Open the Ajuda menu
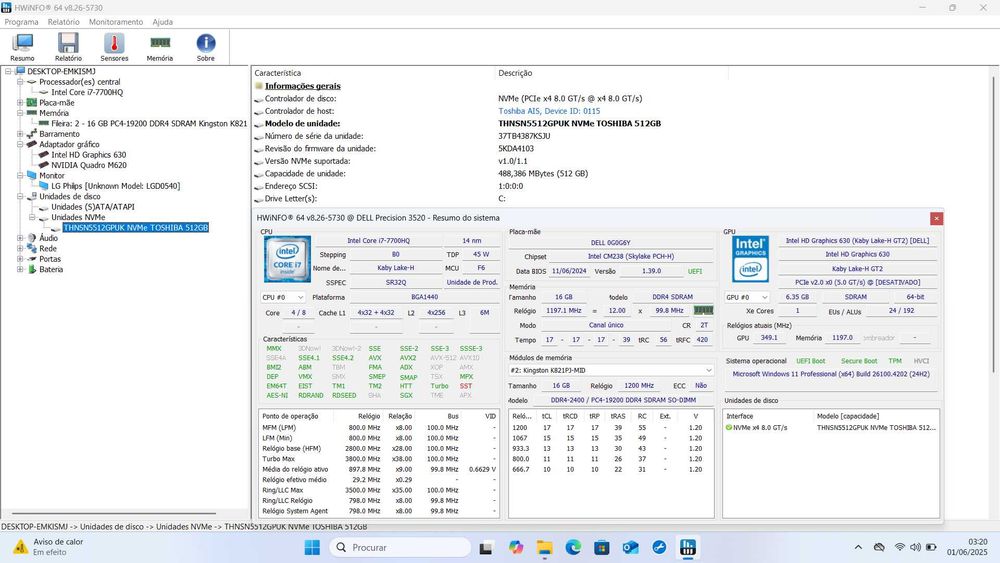 163,22
